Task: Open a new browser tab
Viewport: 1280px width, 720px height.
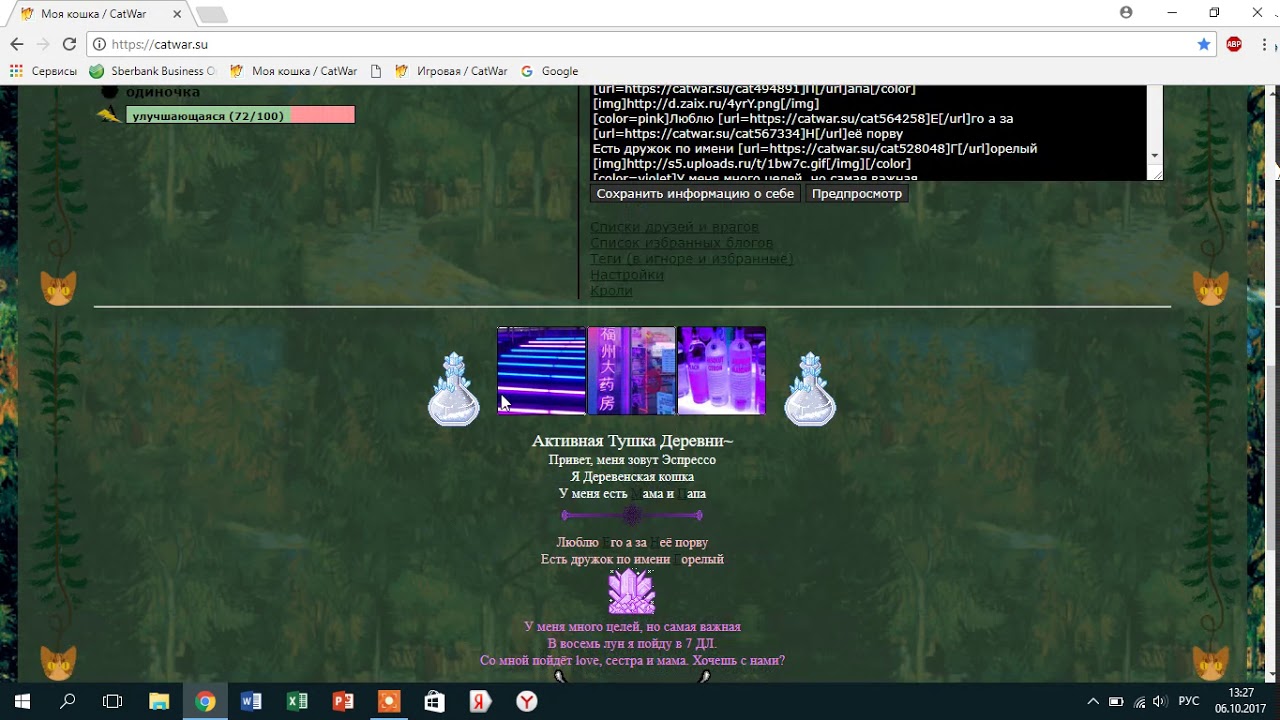Action: pyautogui.click(x=211, y=14)
